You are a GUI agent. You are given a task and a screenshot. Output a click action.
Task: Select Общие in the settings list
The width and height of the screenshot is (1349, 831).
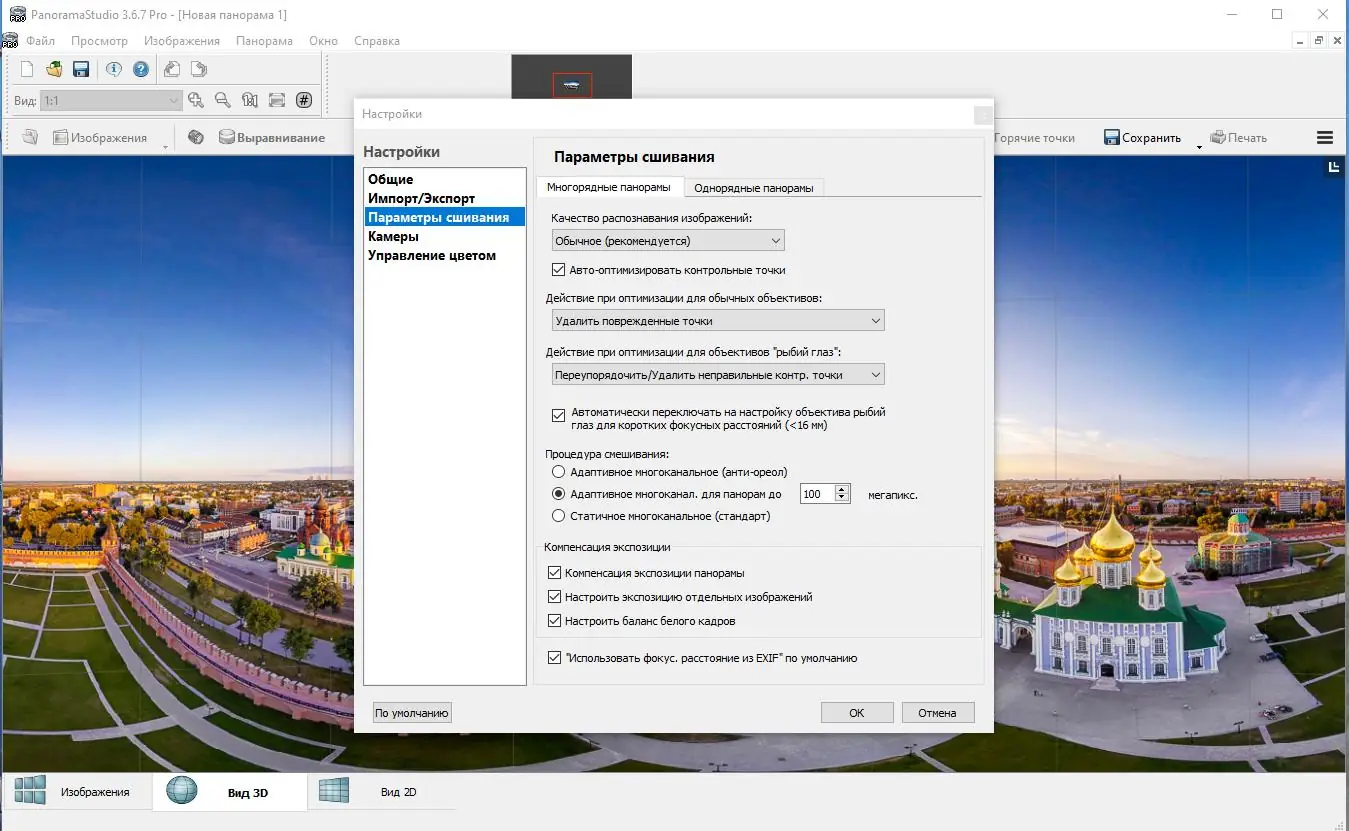point(444,179)
